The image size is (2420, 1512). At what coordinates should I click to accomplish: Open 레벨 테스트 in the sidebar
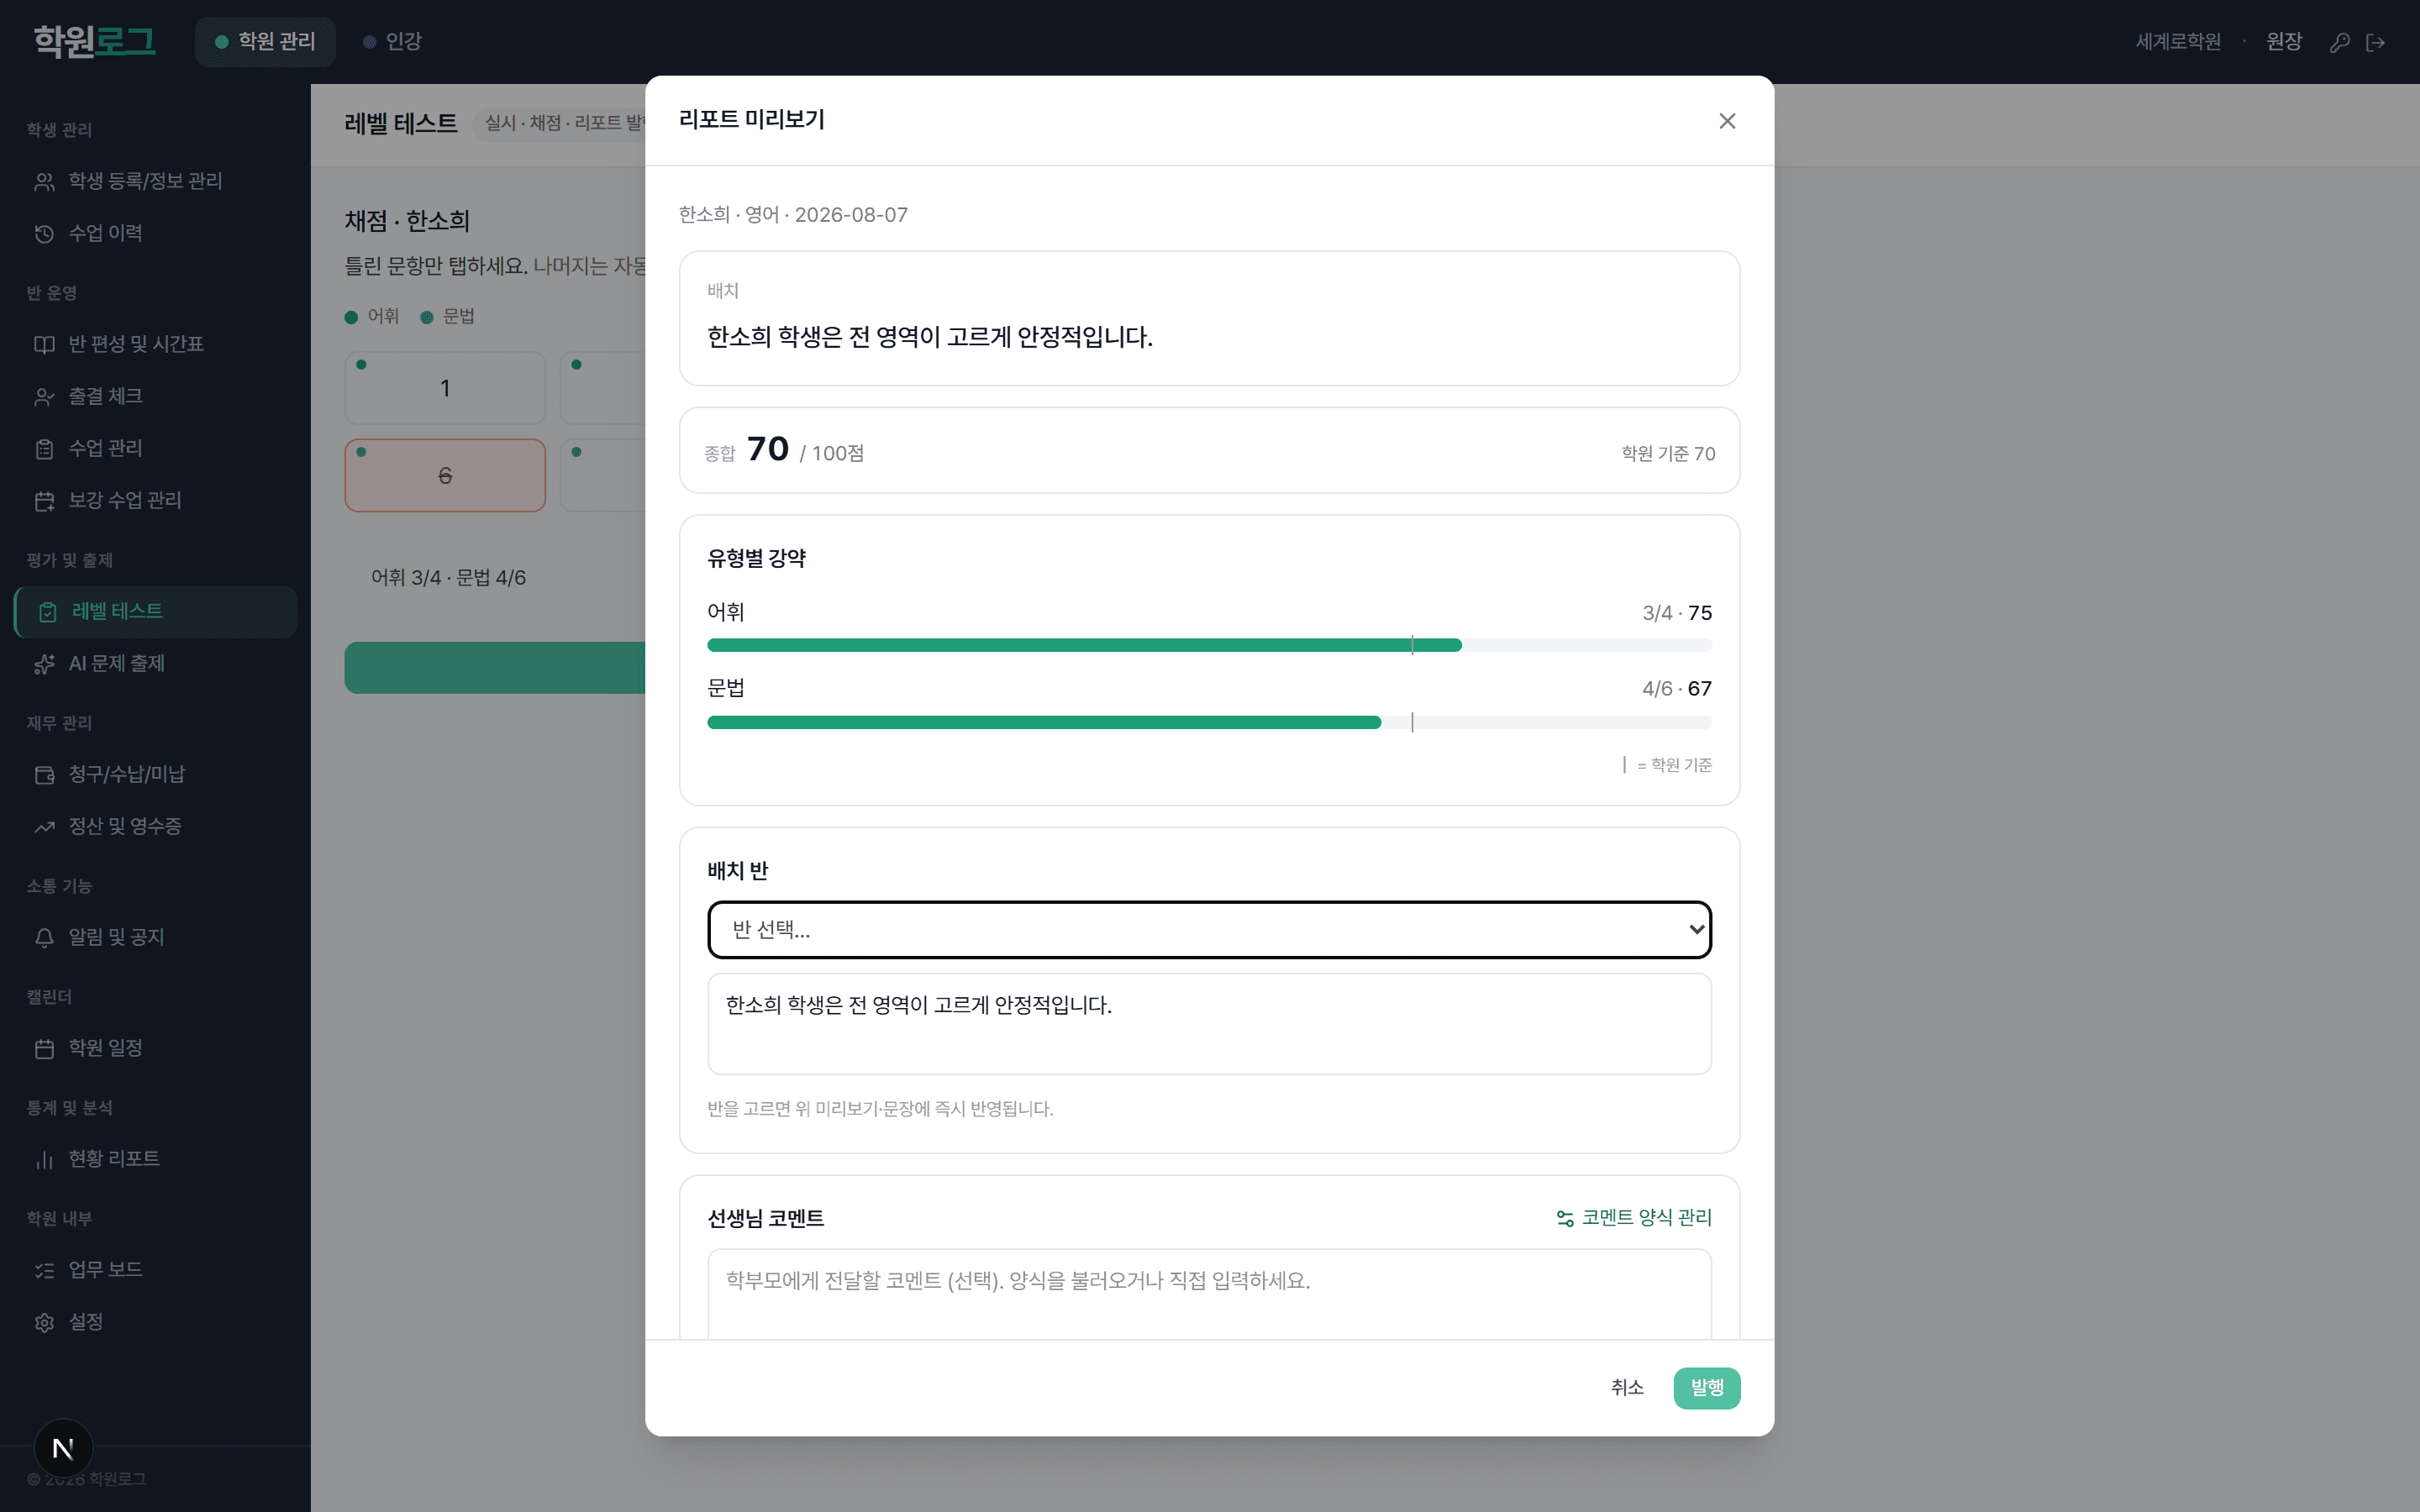click(x=156, y=611)
